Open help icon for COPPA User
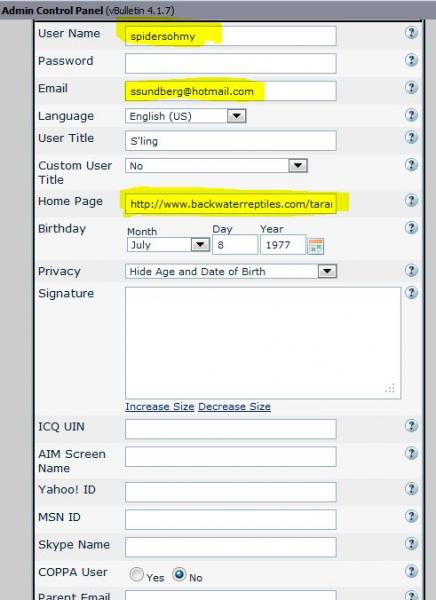The width and height of the screenshot is (436, 600). tap(411, 571)
